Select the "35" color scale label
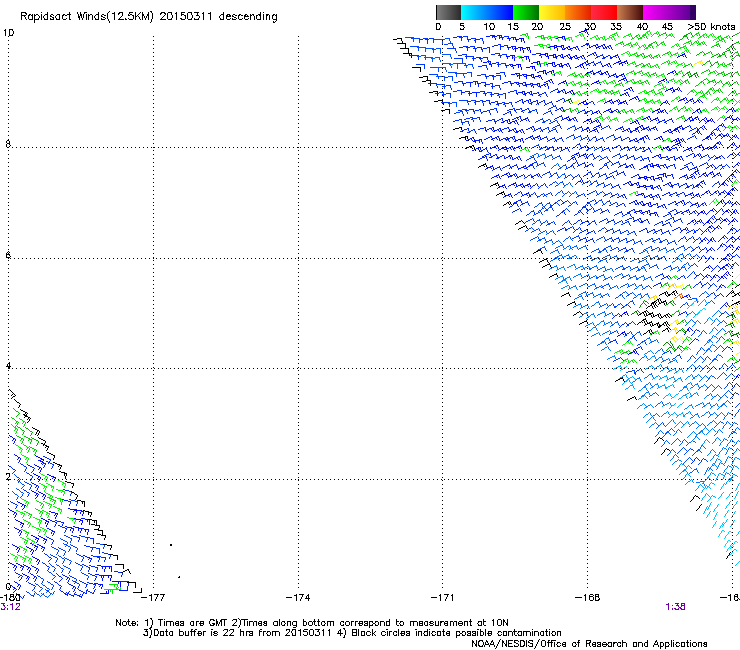This screenshot has height=650, width=740. (616, 27)
